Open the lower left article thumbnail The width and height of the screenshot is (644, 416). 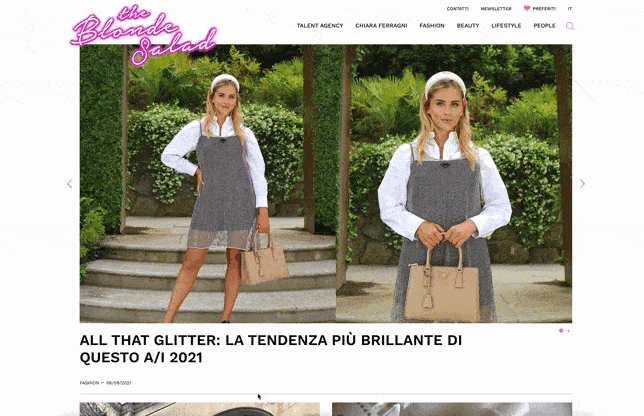tap(200, 409)
